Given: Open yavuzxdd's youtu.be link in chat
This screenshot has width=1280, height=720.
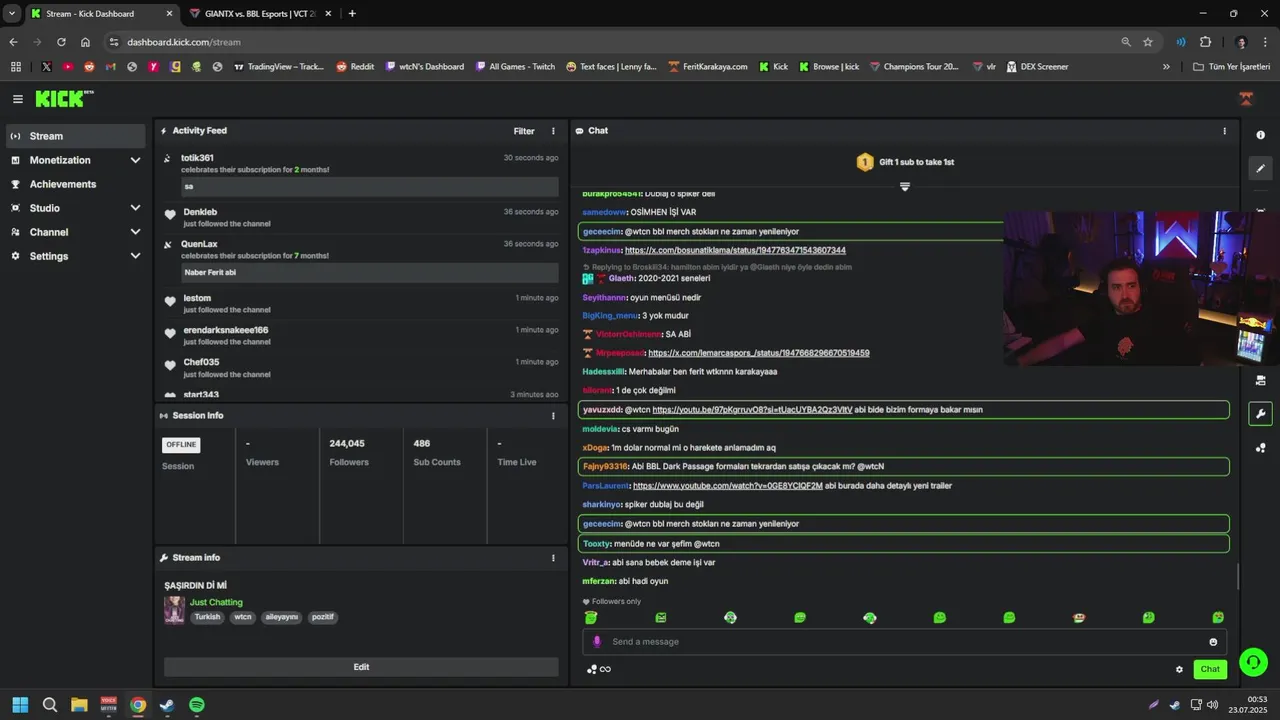Looking at the screenshot, I should pos(752,410).
